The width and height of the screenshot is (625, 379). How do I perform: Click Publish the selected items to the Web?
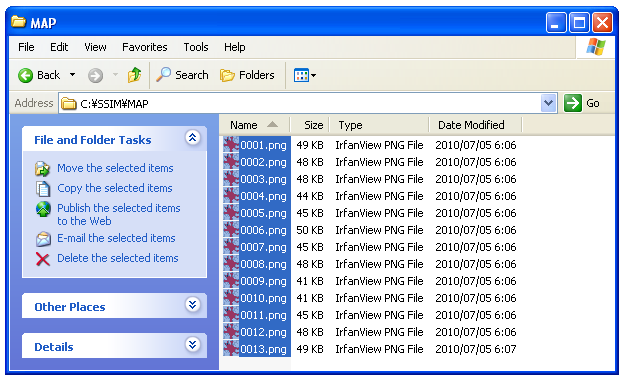[119, 214]
